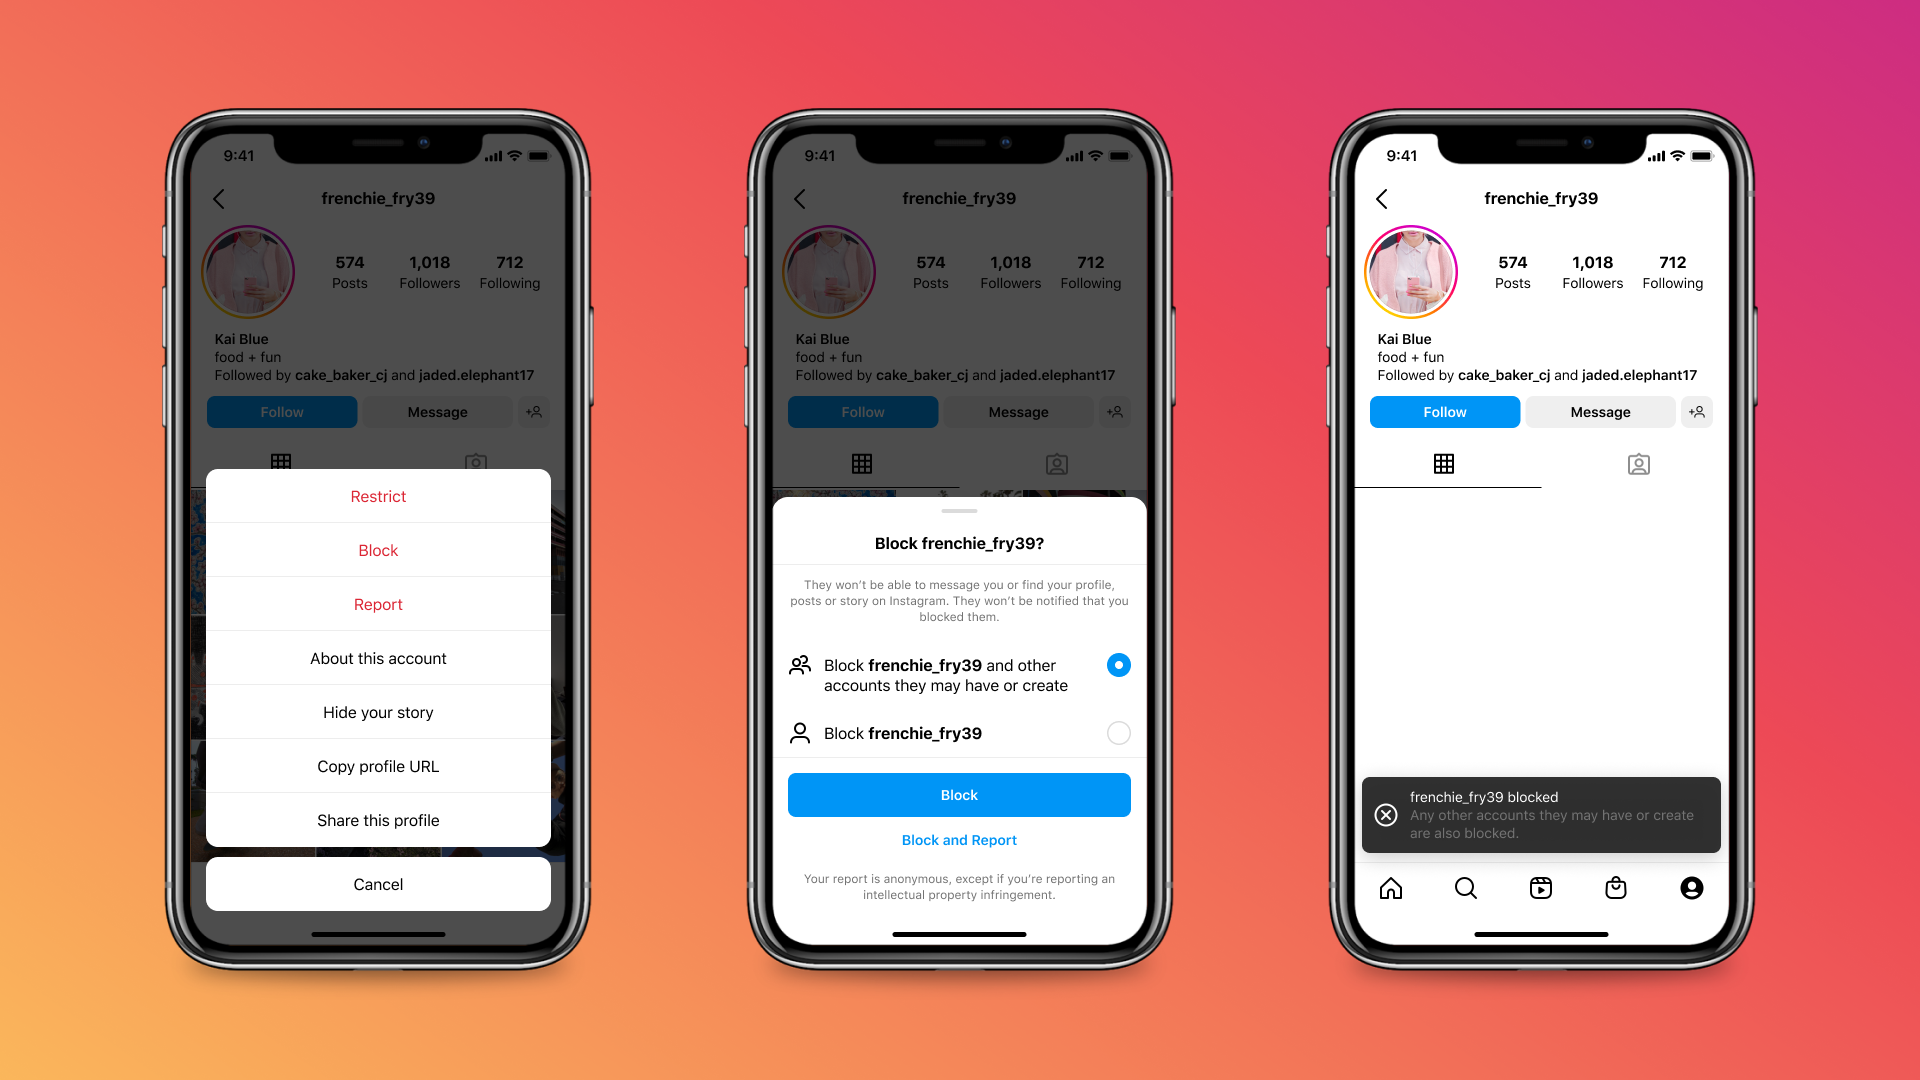Viewport: 1920px width, 1080px height.
Task: Select Block frenchie_fry39 only radio button
Action: point(1118,732)
